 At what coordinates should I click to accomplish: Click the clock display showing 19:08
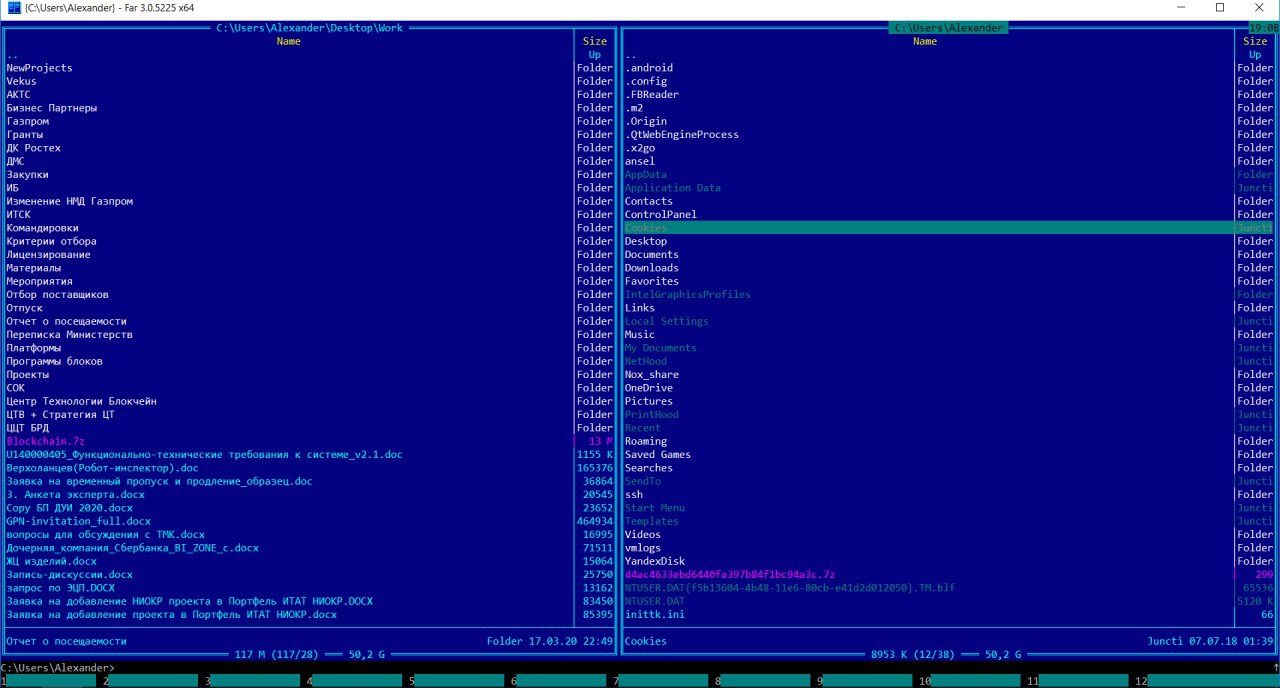pos(1263,28)
